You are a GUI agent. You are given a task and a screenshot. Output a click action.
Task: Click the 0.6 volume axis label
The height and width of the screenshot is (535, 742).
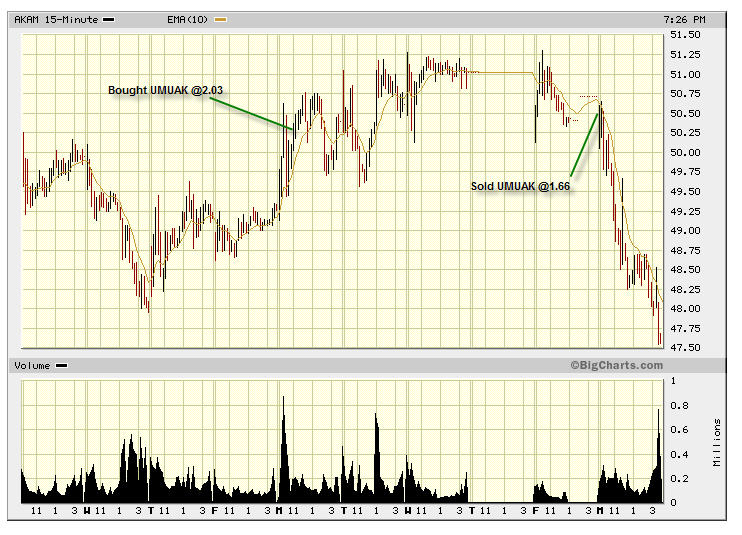(x=679, y=430)
